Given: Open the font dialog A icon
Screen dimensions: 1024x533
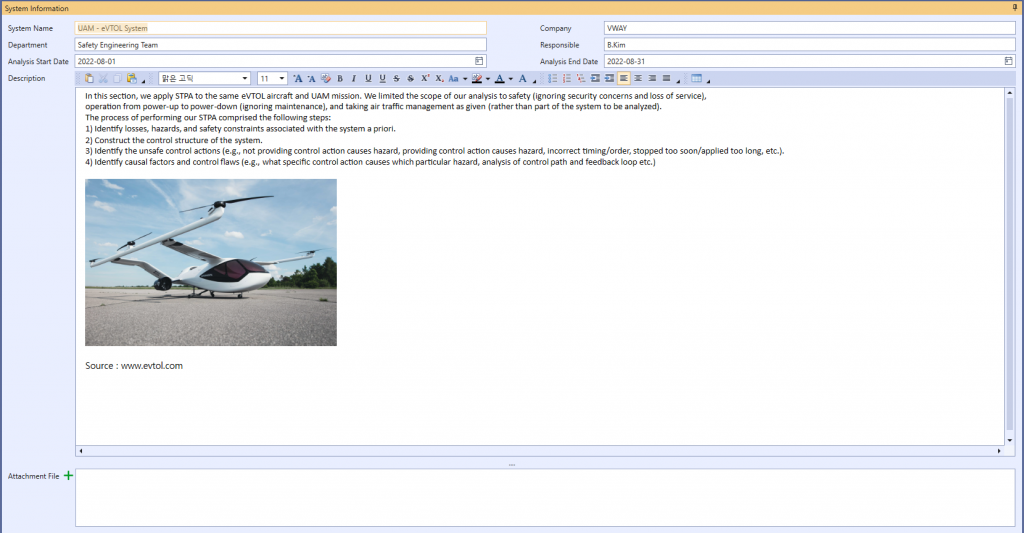Looking at the screenshot, I should tap(522, 78).
